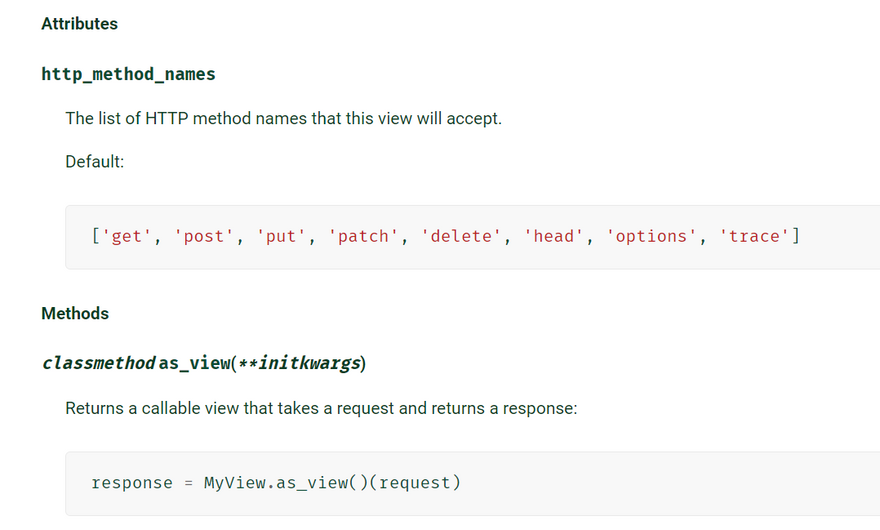Image resolution: width=880 pixels, height=530 pixels.
Task: Select the http_method_names attribute title
Action: (x=128, y=74)
